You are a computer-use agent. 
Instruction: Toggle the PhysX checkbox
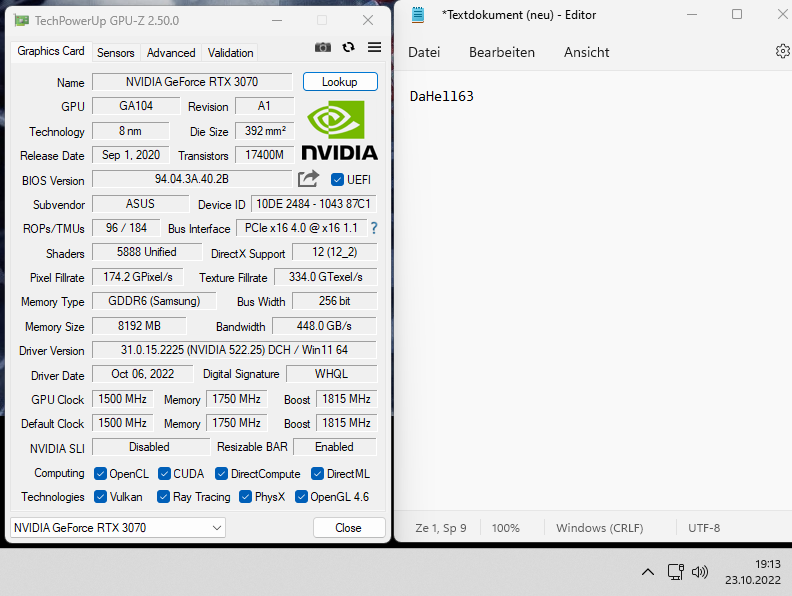[x=245, y=497]
